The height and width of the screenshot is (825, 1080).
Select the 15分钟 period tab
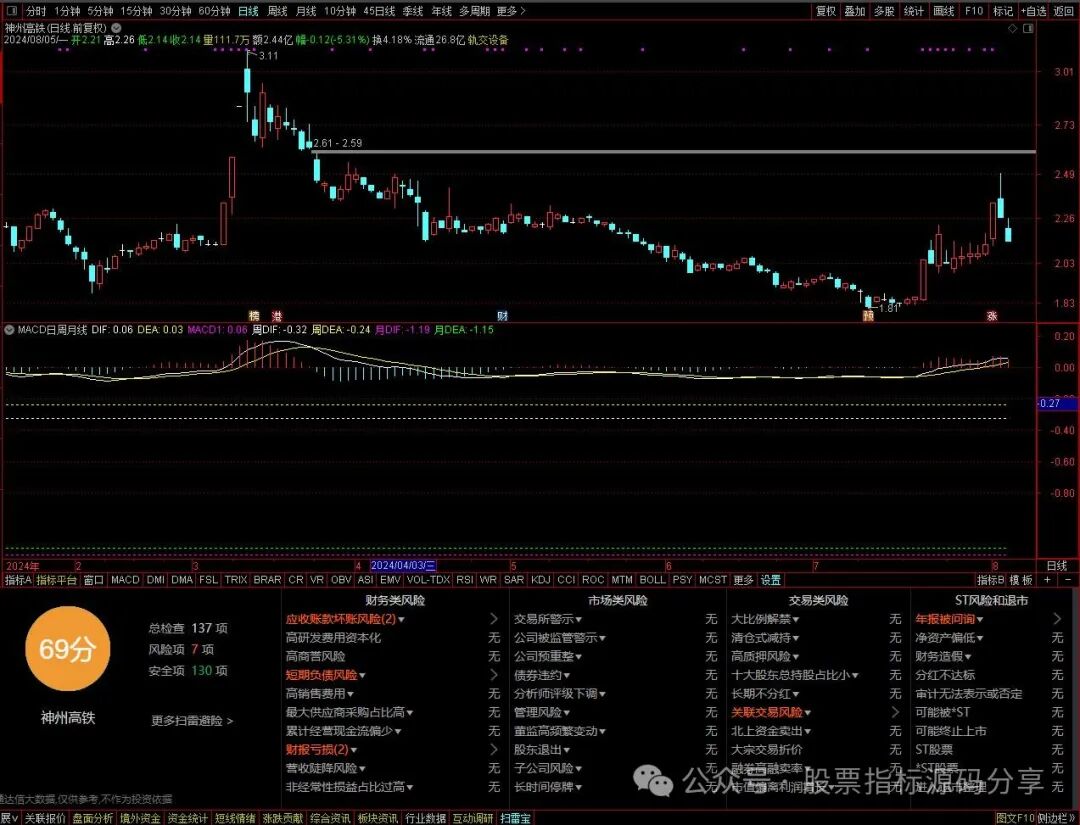(x=136, y=11)
